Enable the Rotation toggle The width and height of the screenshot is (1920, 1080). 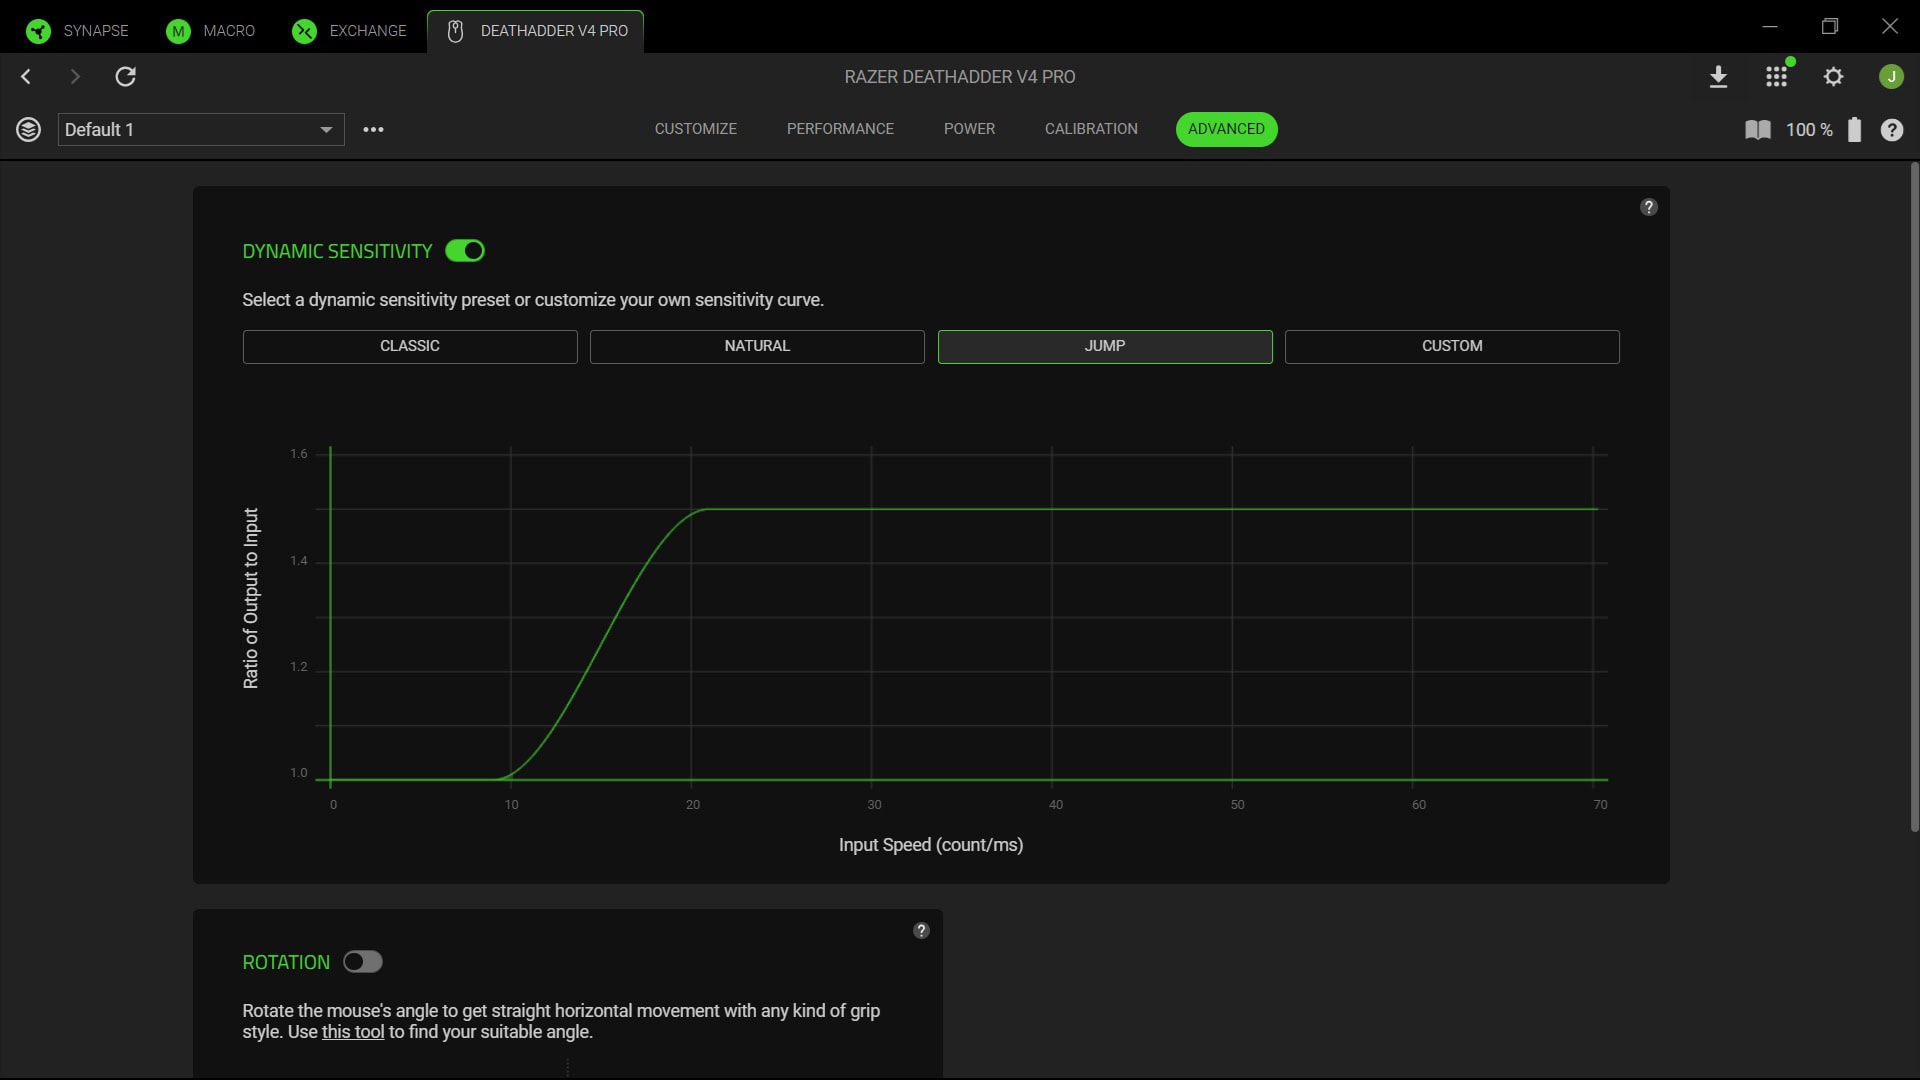[363, 962]
